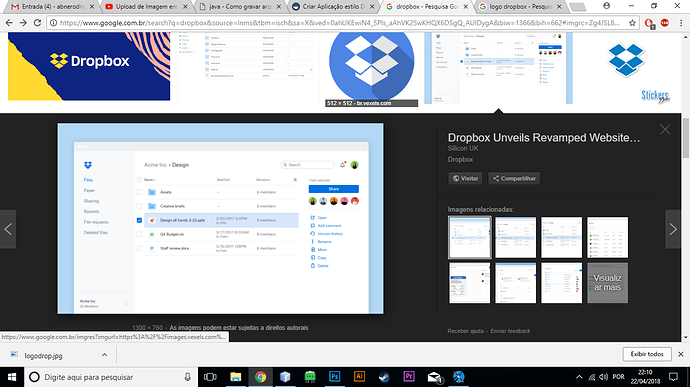Viewport: 690px width, 387px height.
Task: Bookmark this page with the star icon
Action: click(x=632, y=23)
